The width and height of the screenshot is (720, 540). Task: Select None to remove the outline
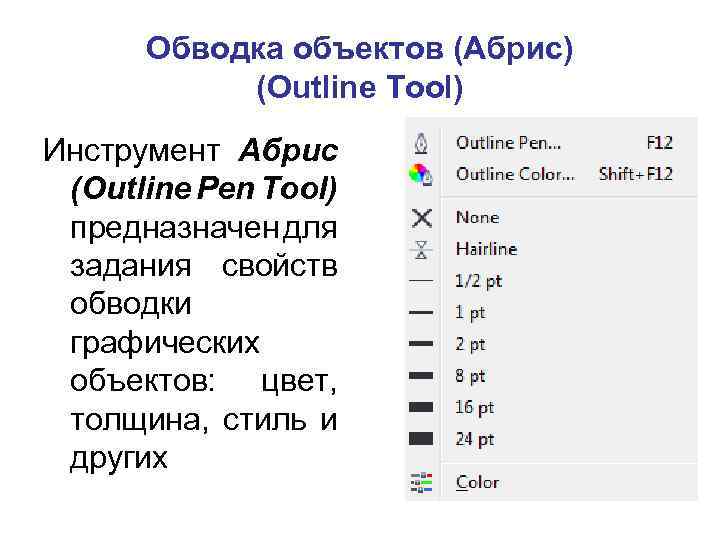tap(477, 217)
